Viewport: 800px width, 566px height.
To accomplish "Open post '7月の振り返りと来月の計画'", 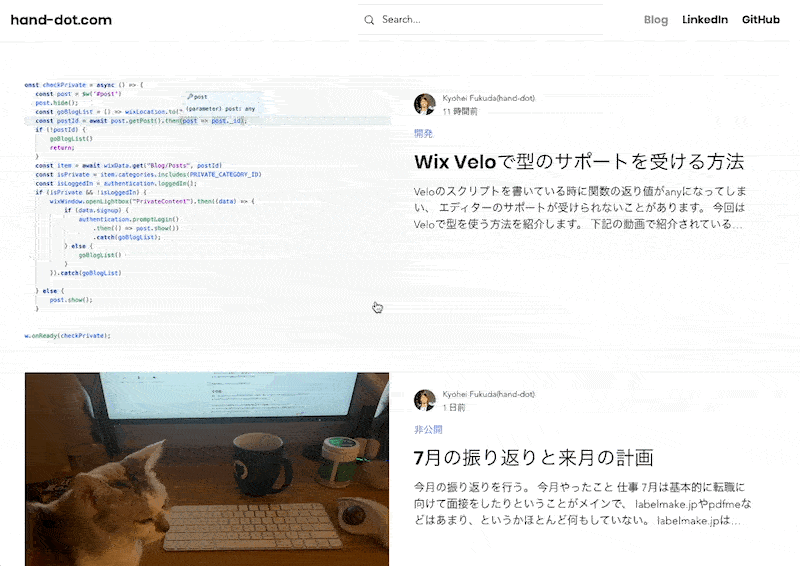I will click(x=534, y=458).
